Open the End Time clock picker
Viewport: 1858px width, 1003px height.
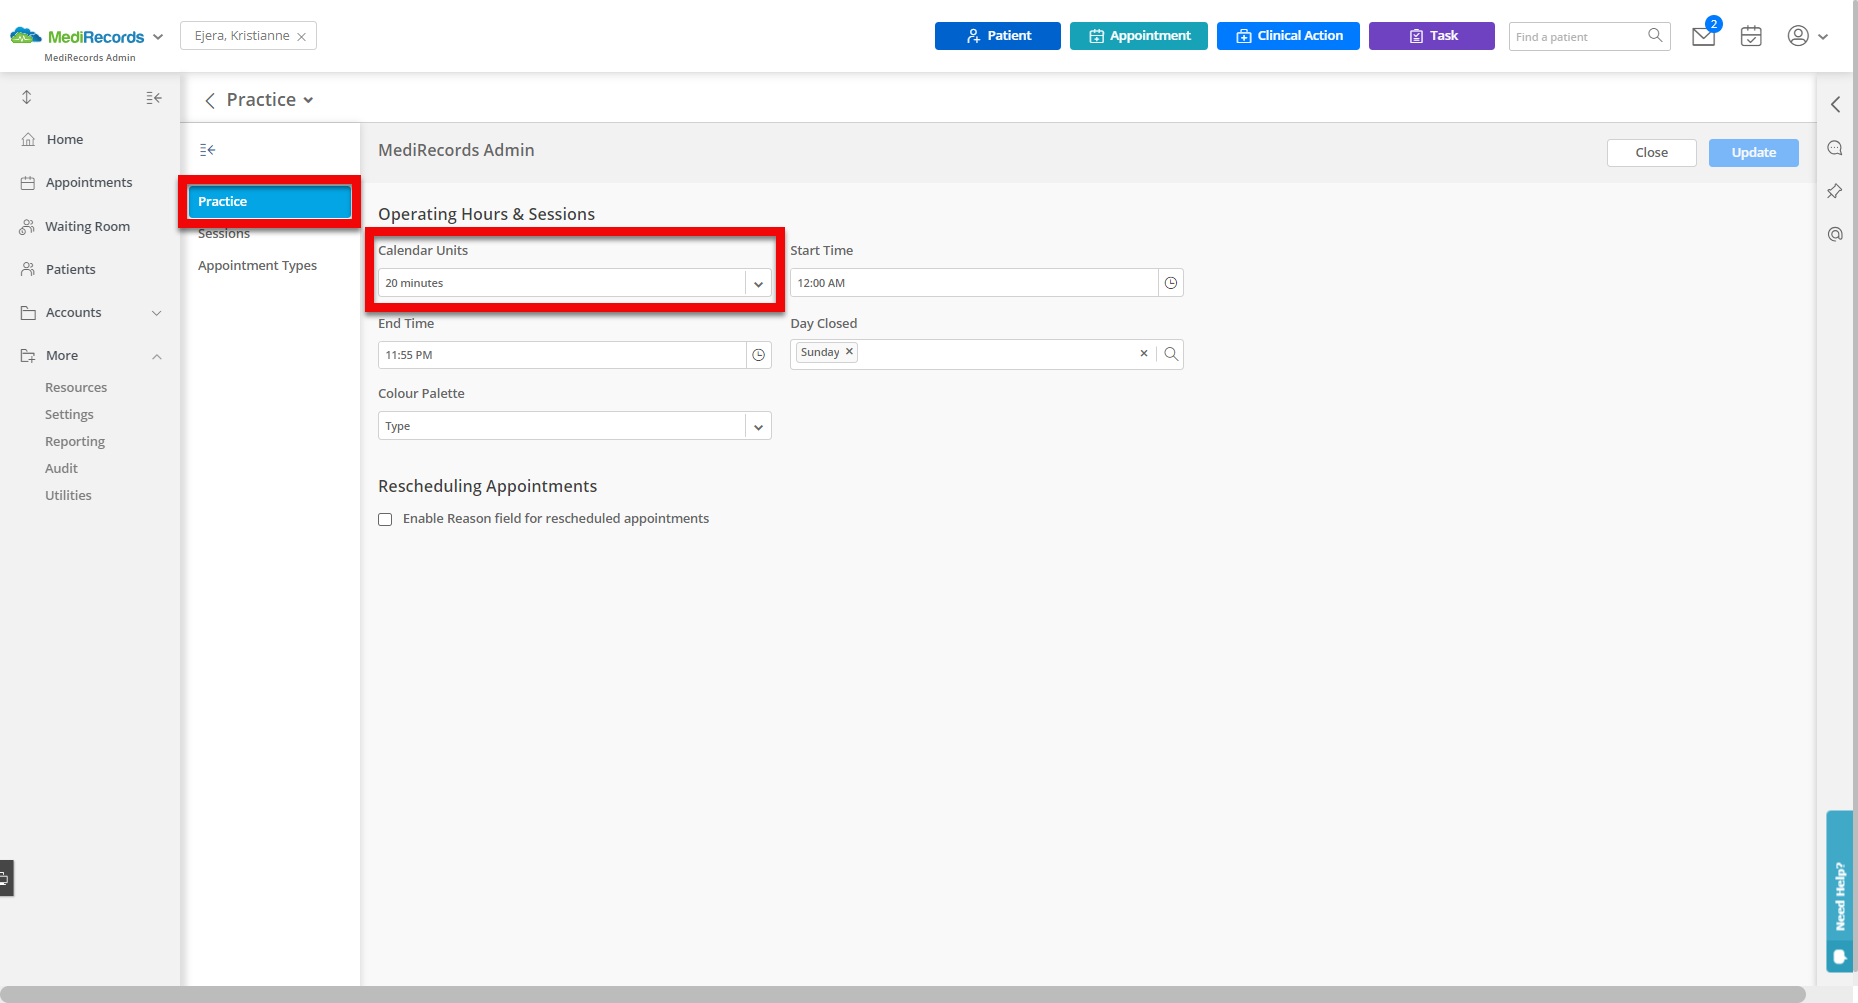(x=759, y=355)
